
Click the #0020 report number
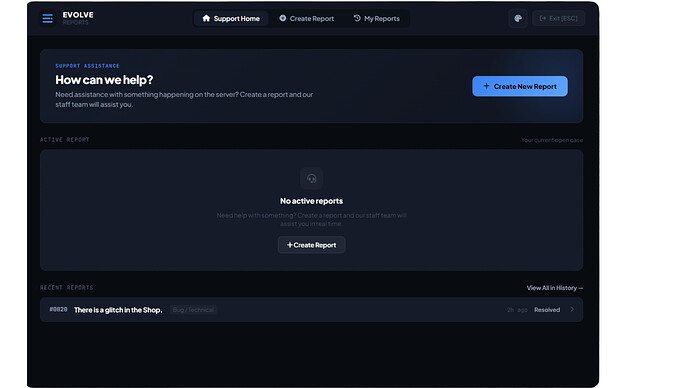click(59, 309)
